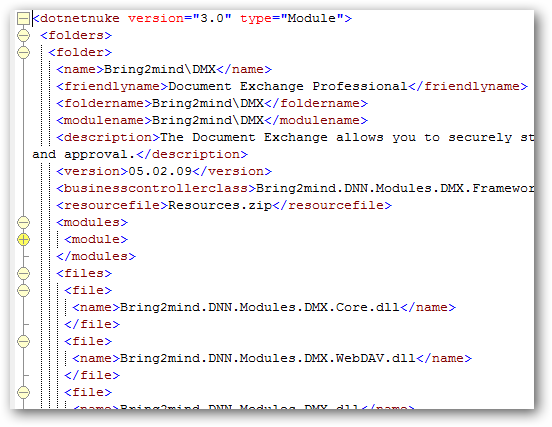Collapse the root dotnetnuke node

(x=23, y=18)
